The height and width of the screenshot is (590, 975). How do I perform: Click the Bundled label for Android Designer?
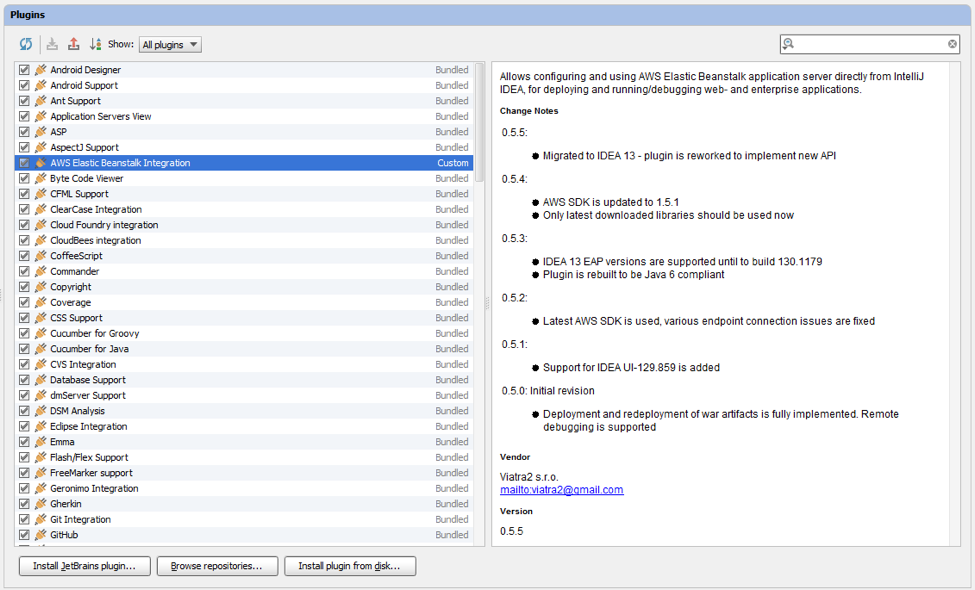452,70
